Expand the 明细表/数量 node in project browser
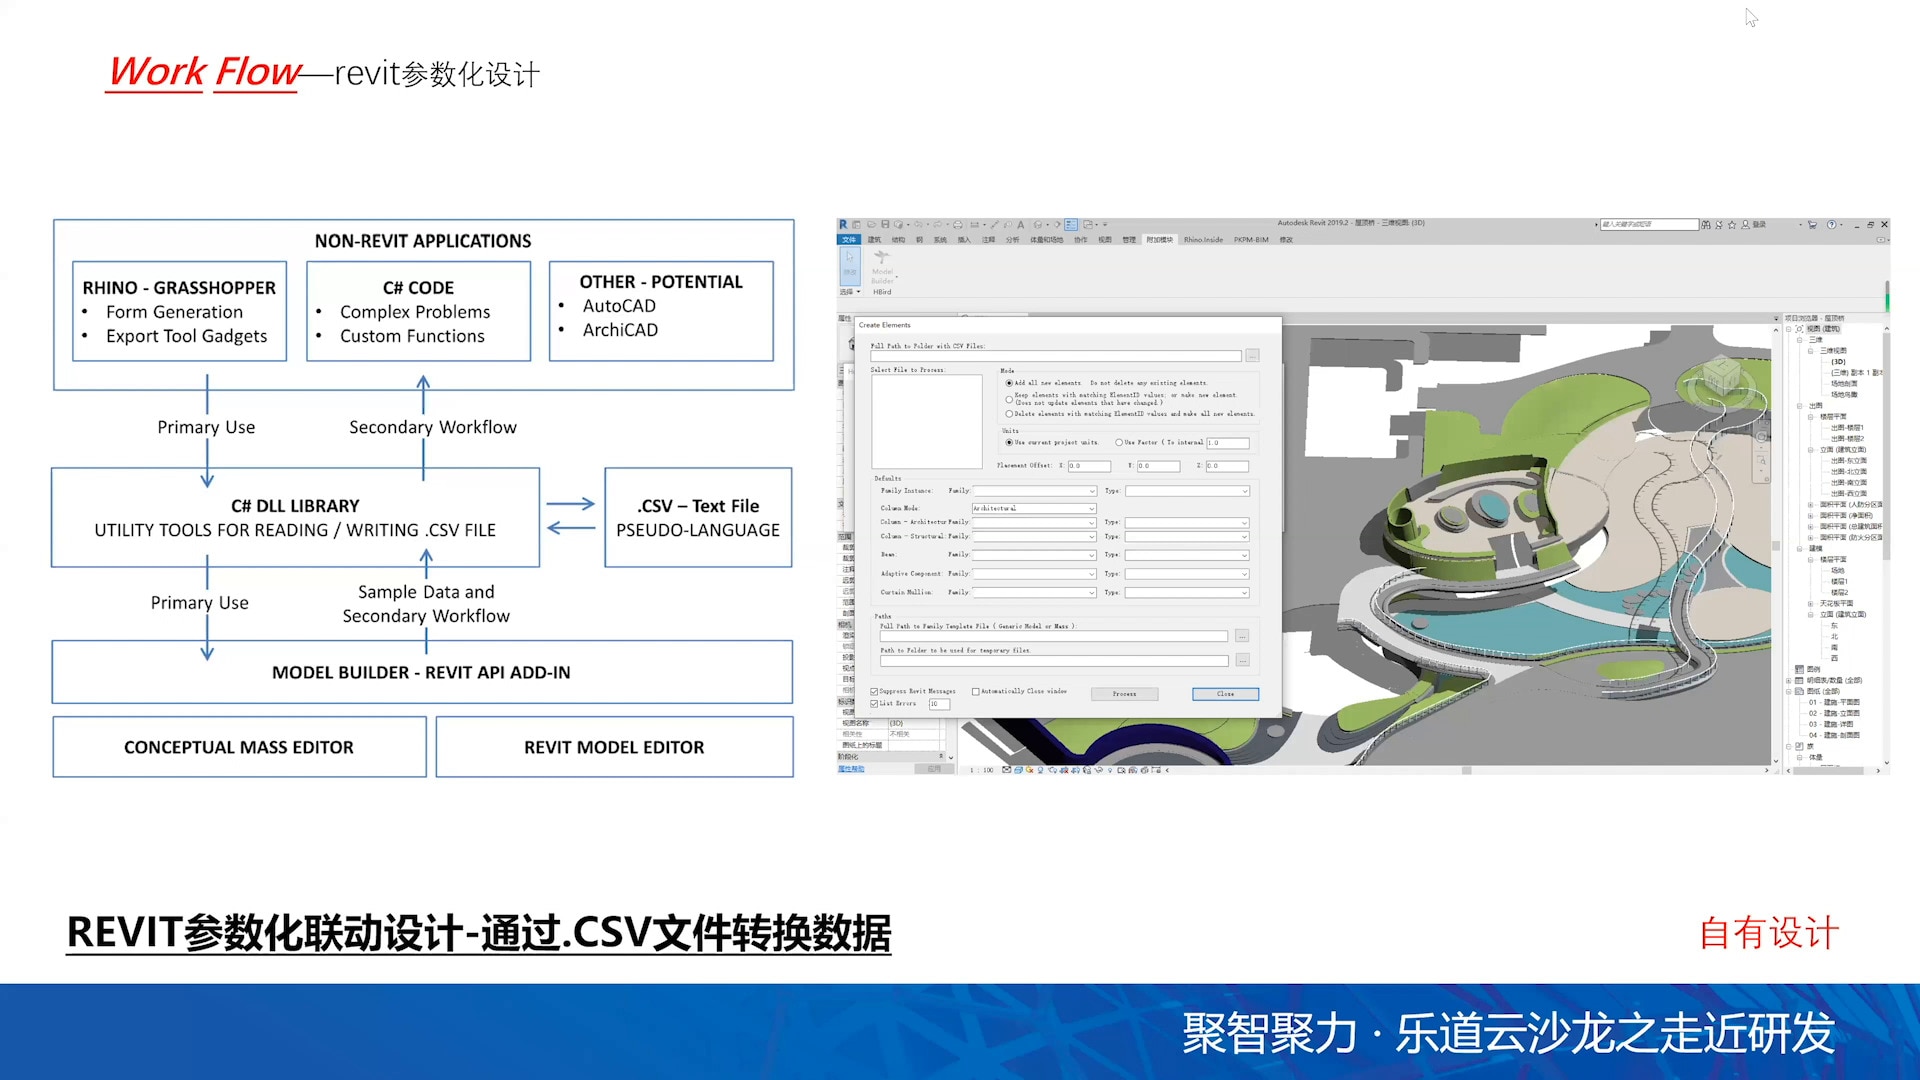 click(x=1789, y=681)
